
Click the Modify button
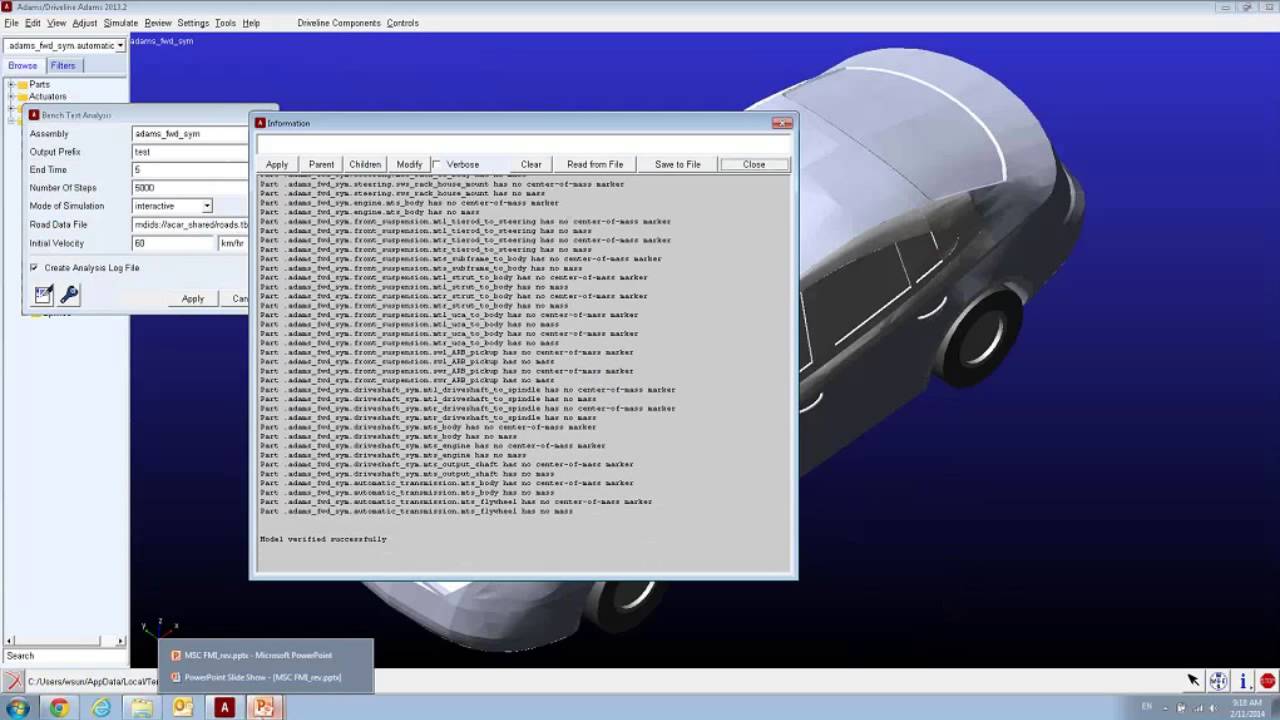tap(409, 164)
